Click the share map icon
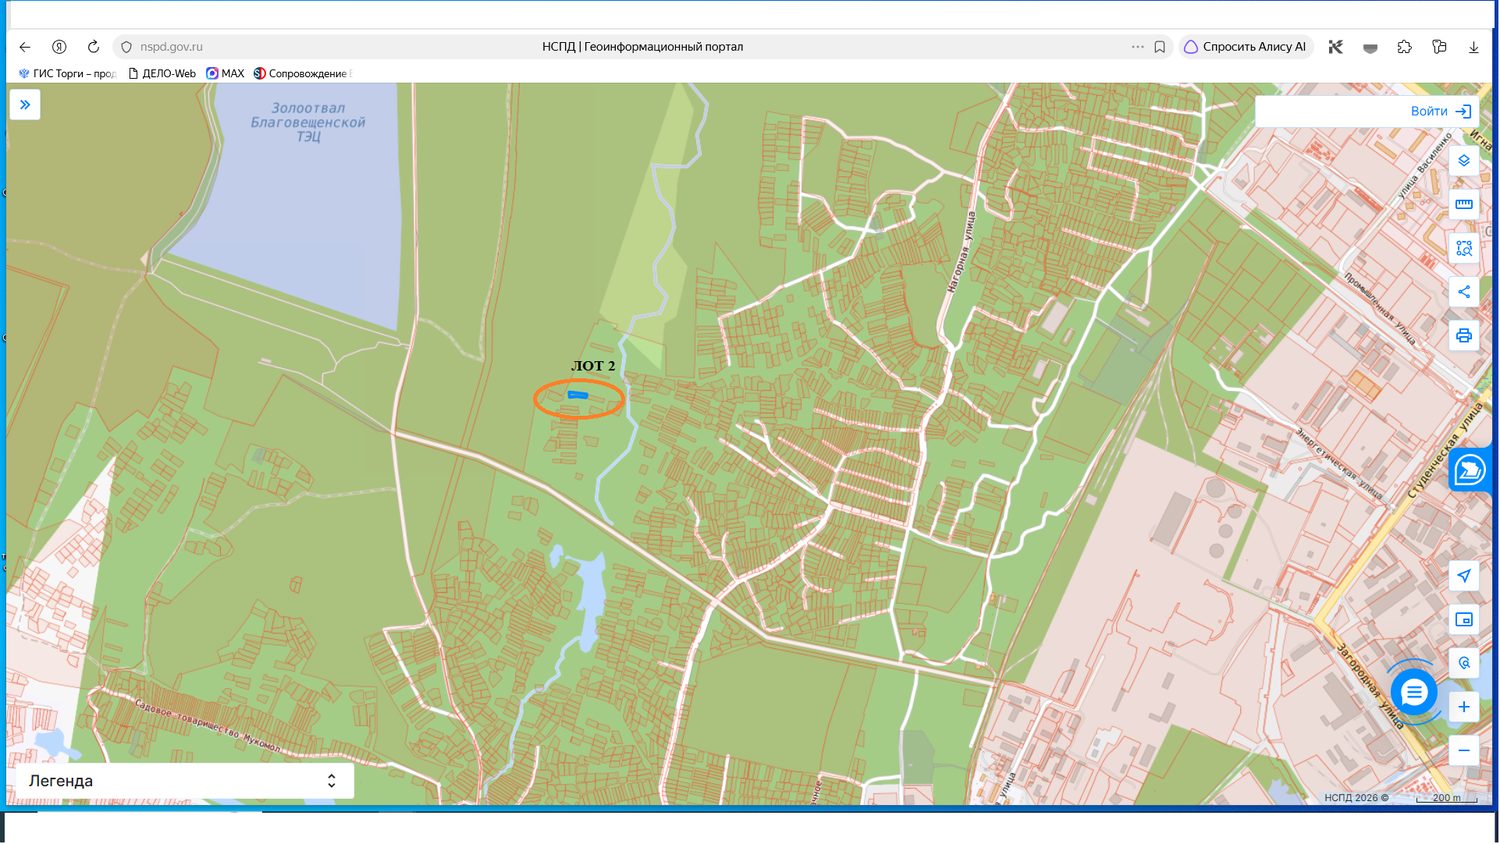Image resolution: width=1500 pixels, height=844 pixels. [1464, 292]
